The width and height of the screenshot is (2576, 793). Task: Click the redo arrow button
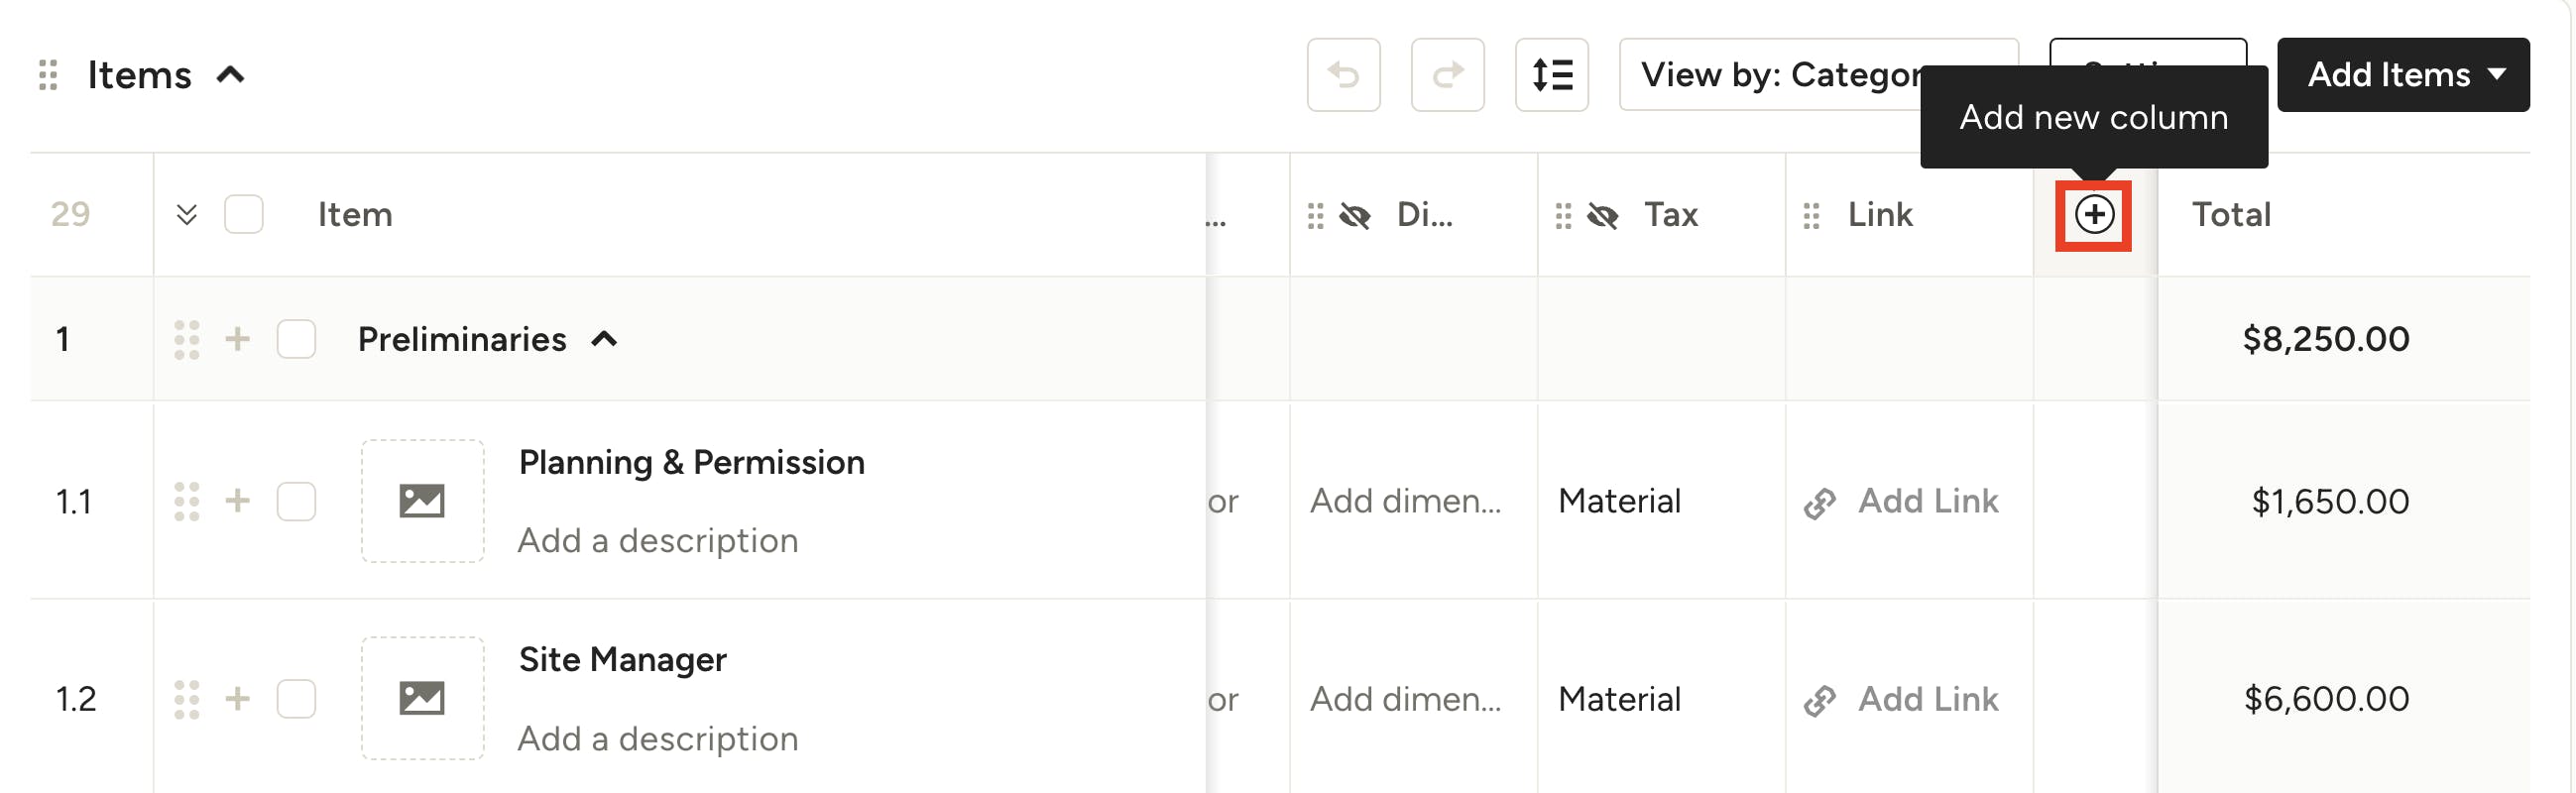click(x=1447, y=75)
